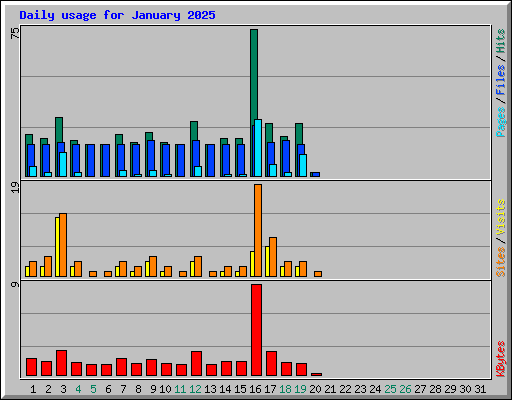Click the 'Files' legend label

point(501,79)
